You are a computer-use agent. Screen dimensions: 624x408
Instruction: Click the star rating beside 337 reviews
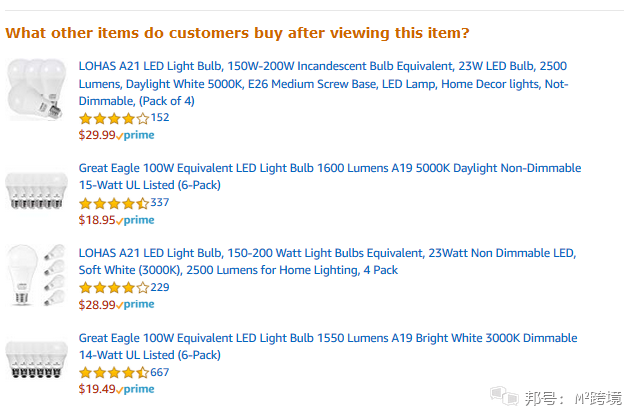[x=114, y=203]
